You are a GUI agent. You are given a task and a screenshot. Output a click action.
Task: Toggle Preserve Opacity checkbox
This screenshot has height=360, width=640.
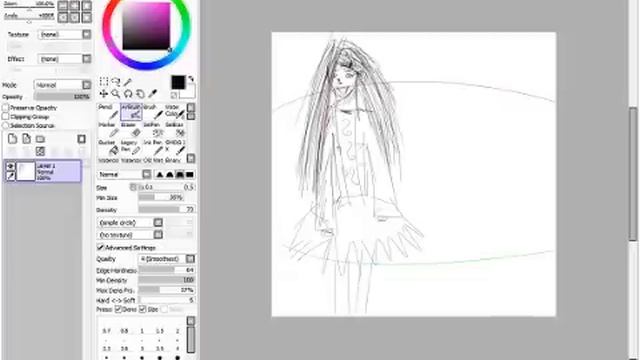pyautogui.click(x=5, y=108)
